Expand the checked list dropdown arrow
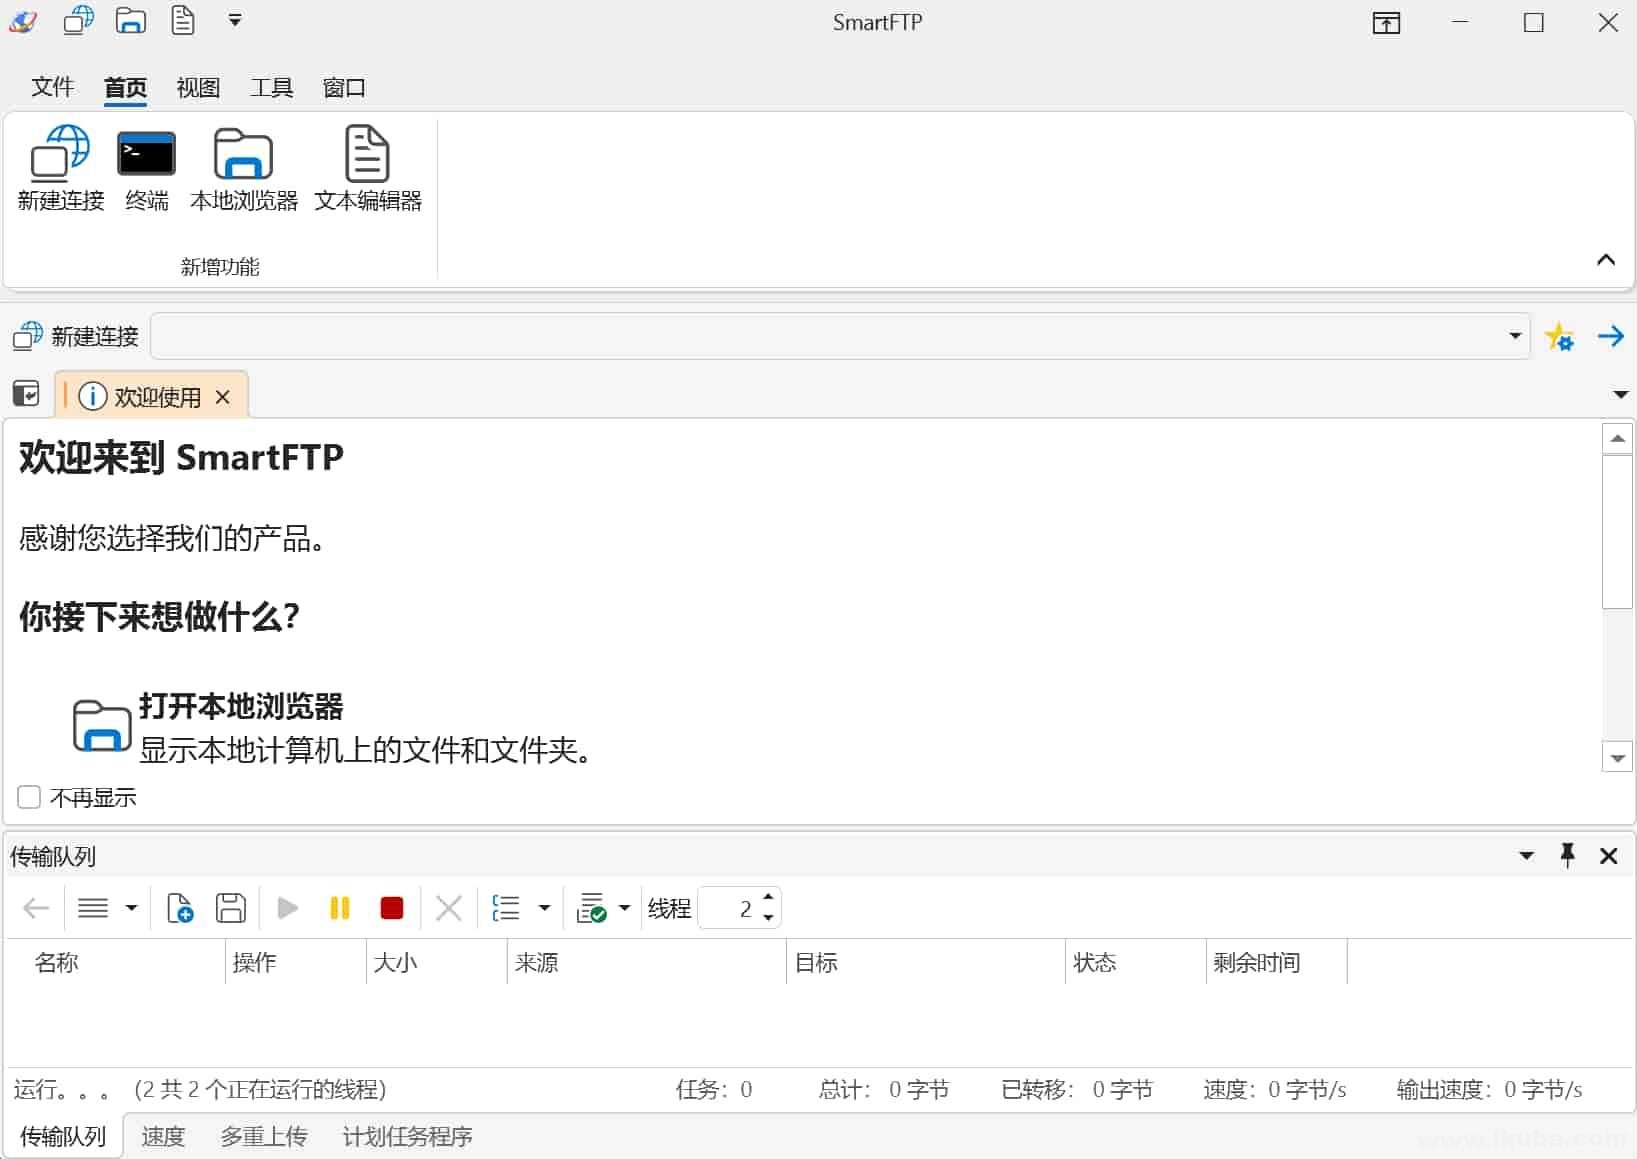Image resolution: width=1637 pixels, height=1159 pixels. point(625,908)
